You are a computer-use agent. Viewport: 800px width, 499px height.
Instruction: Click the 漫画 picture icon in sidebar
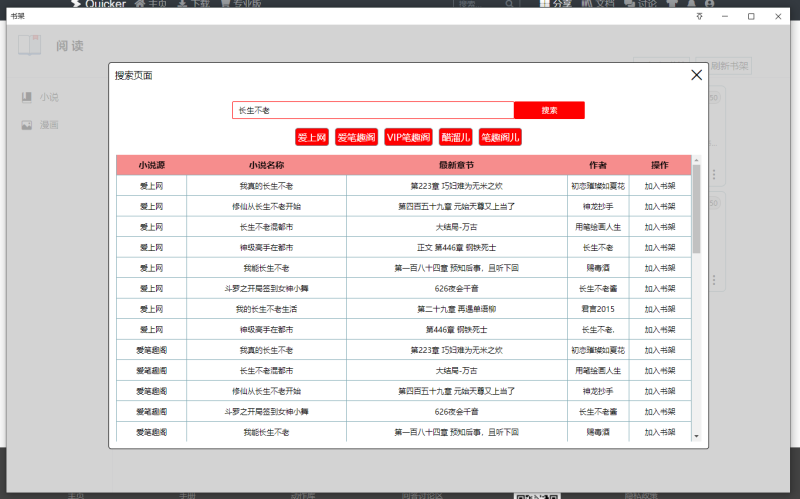coord(27,125)
